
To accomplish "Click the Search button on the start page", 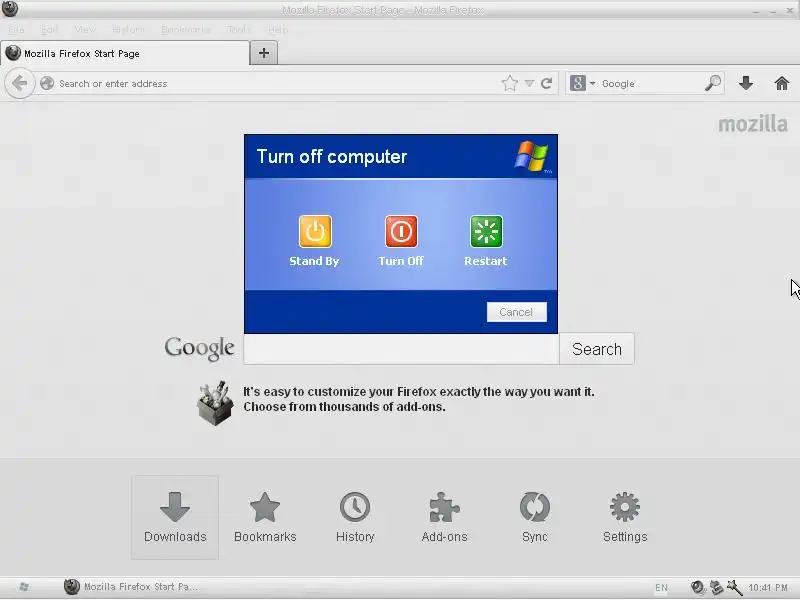I will (x=597, y=349).
